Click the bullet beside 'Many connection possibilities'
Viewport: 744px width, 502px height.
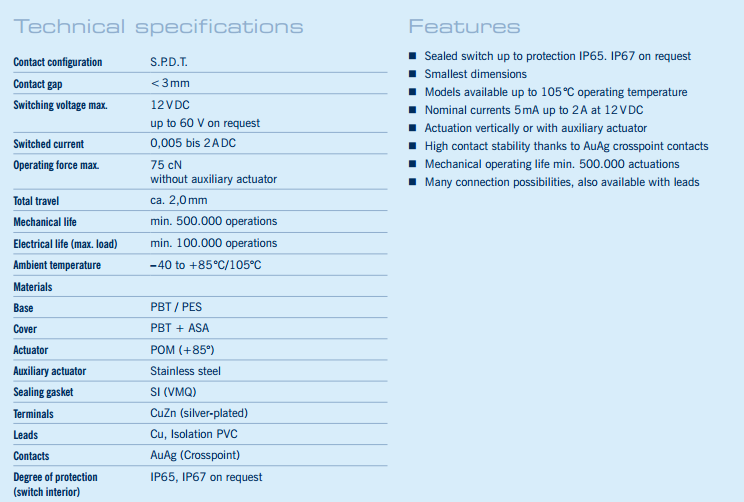(412, 182)
